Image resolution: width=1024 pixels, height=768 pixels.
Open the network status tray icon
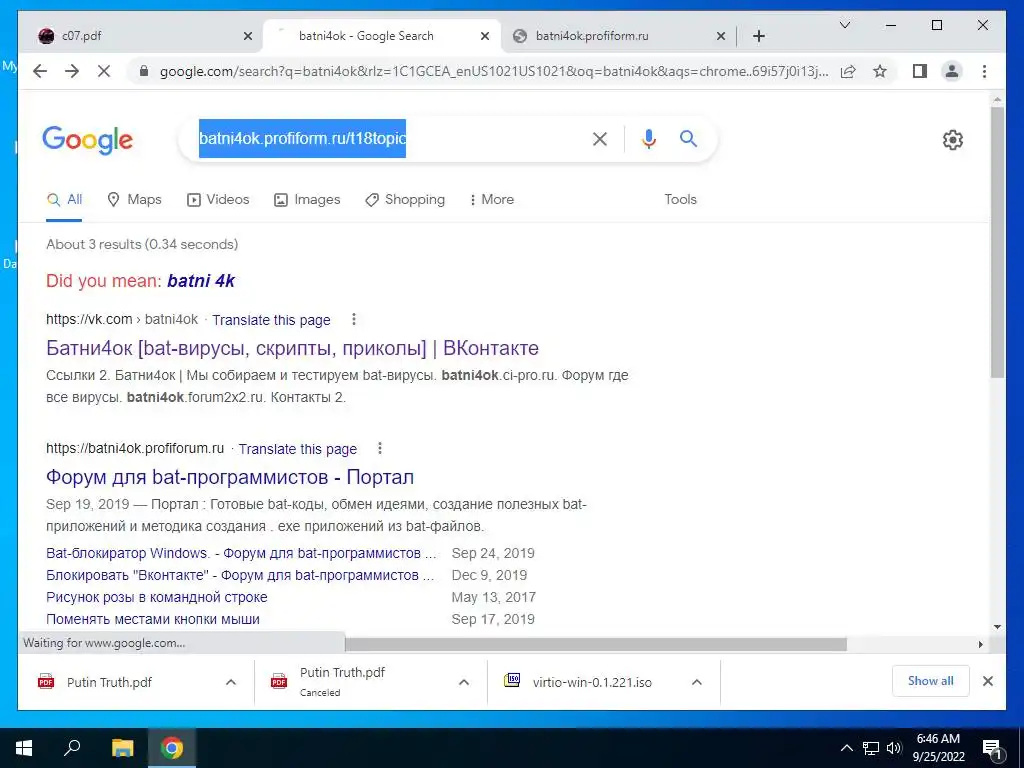point(871,748)
